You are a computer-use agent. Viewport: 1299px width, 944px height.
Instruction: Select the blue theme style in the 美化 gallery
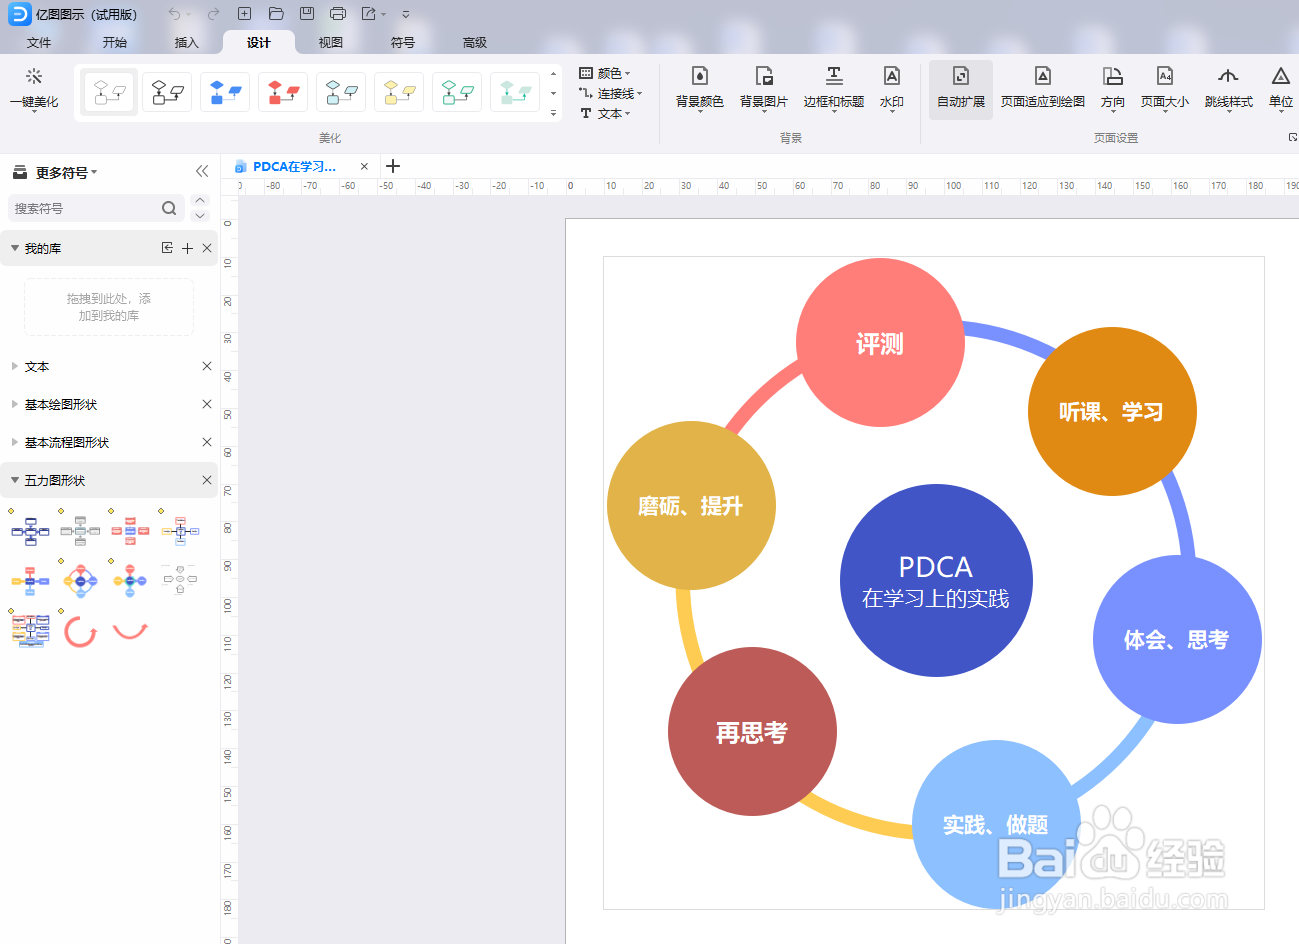[225, 90]
